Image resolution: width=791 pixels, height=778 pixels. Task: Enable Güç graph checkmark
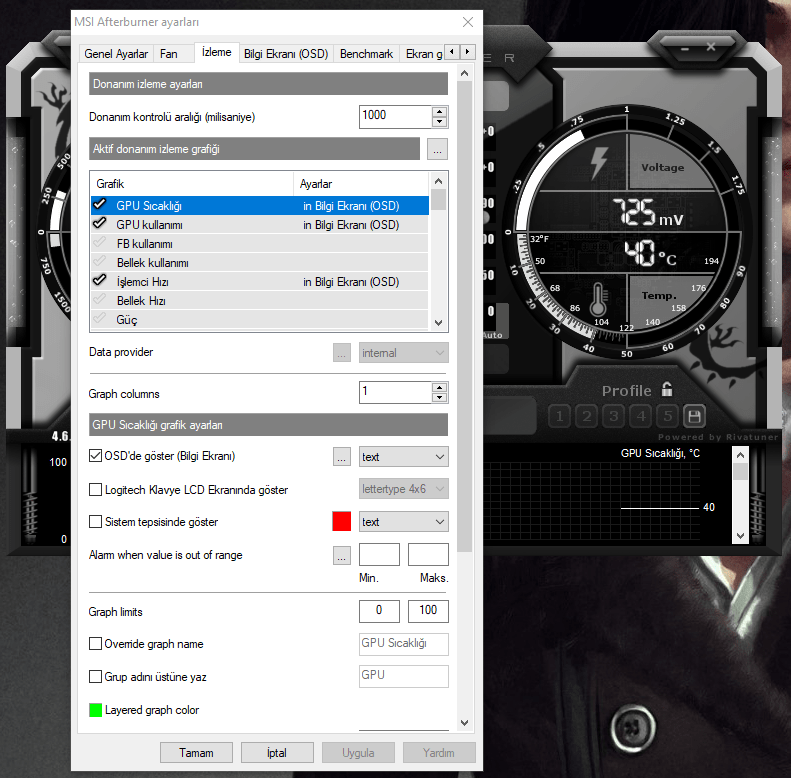(100, 318)
